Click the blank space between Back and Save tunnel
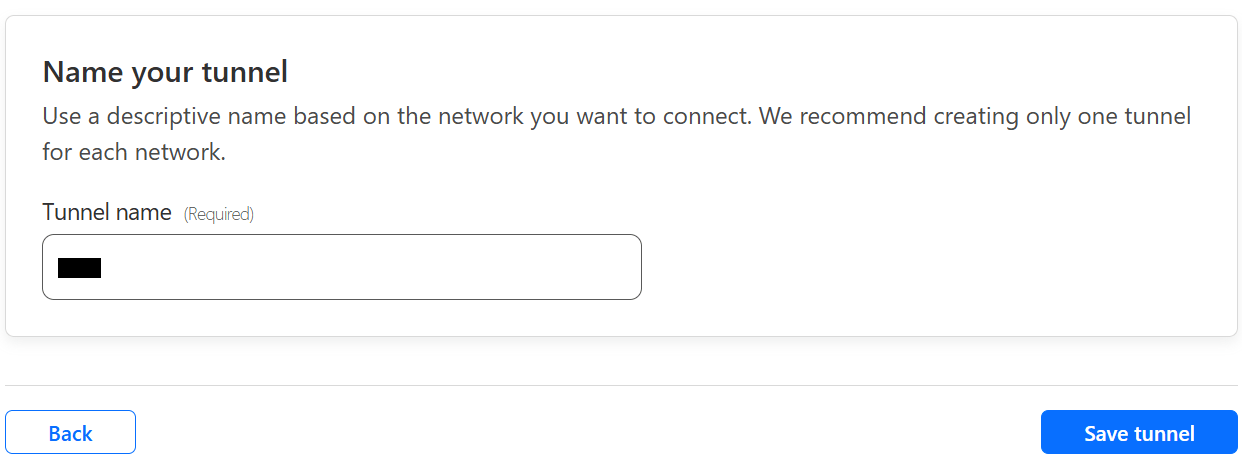1242x459 pixels. tap(588, 433)
